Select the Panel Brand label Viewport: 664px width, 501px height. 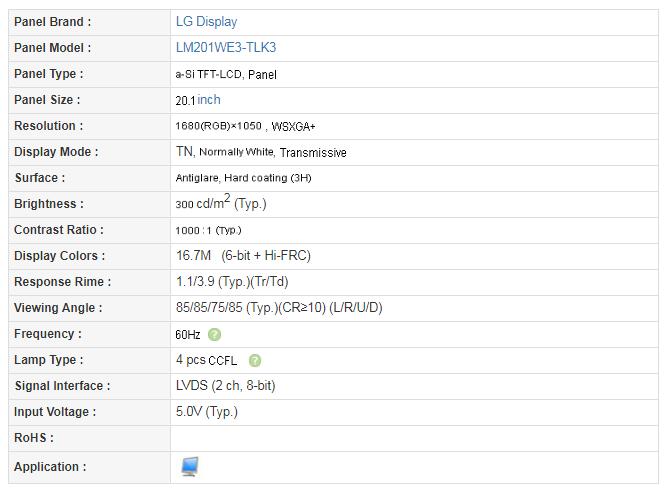coord(53,22)
